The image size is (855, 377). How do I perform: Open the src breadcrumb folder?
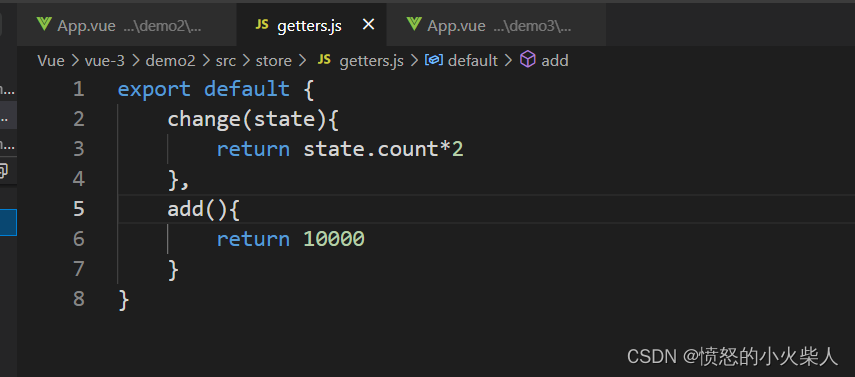[x=226, y=61]
